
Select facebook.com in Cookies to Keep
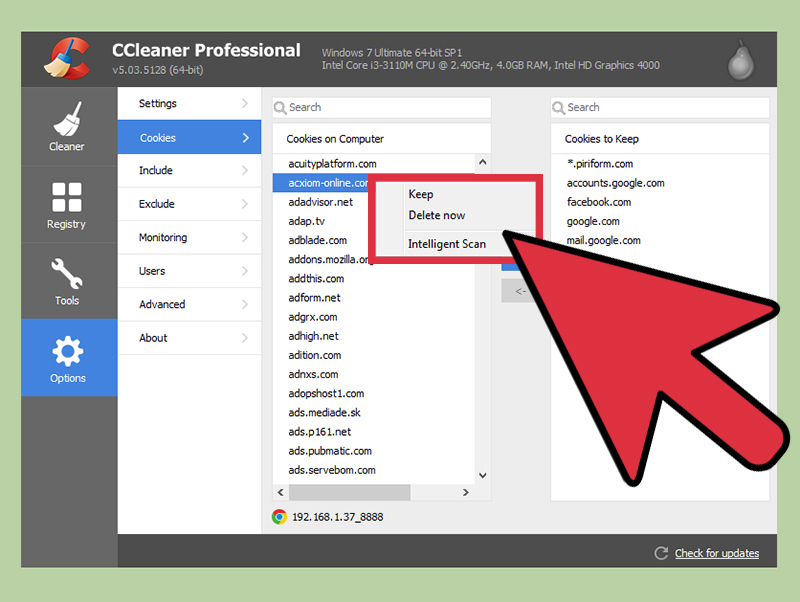coord(598,202)
